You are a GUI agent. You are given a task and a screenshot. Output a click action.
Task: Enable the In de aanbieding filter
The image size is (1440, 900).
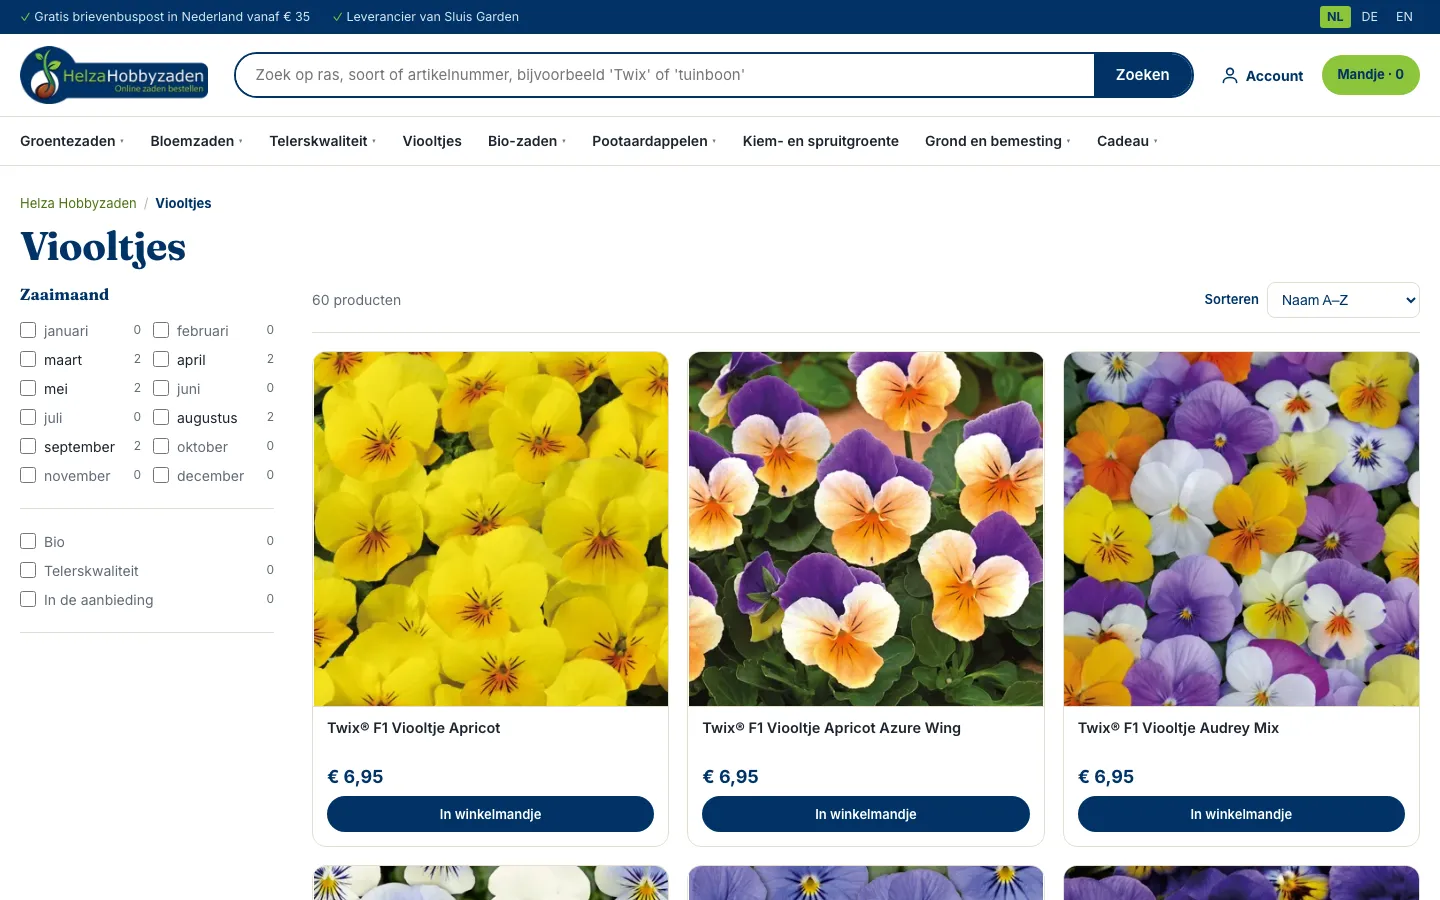coord(28,599)
